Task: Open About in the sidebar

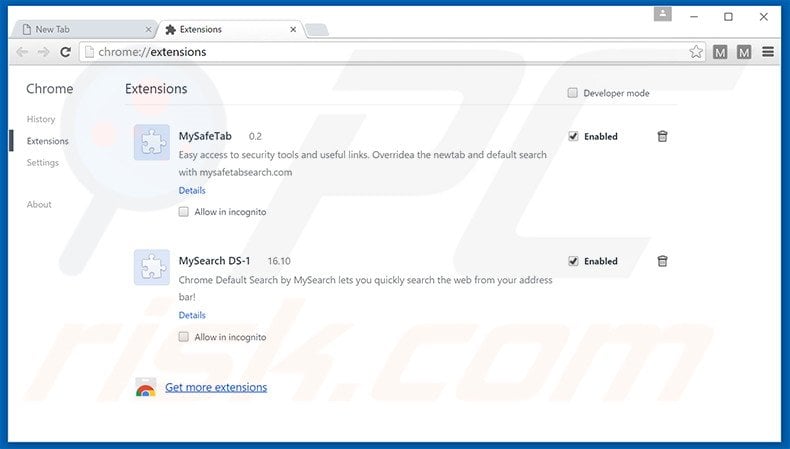Action: 39,204
